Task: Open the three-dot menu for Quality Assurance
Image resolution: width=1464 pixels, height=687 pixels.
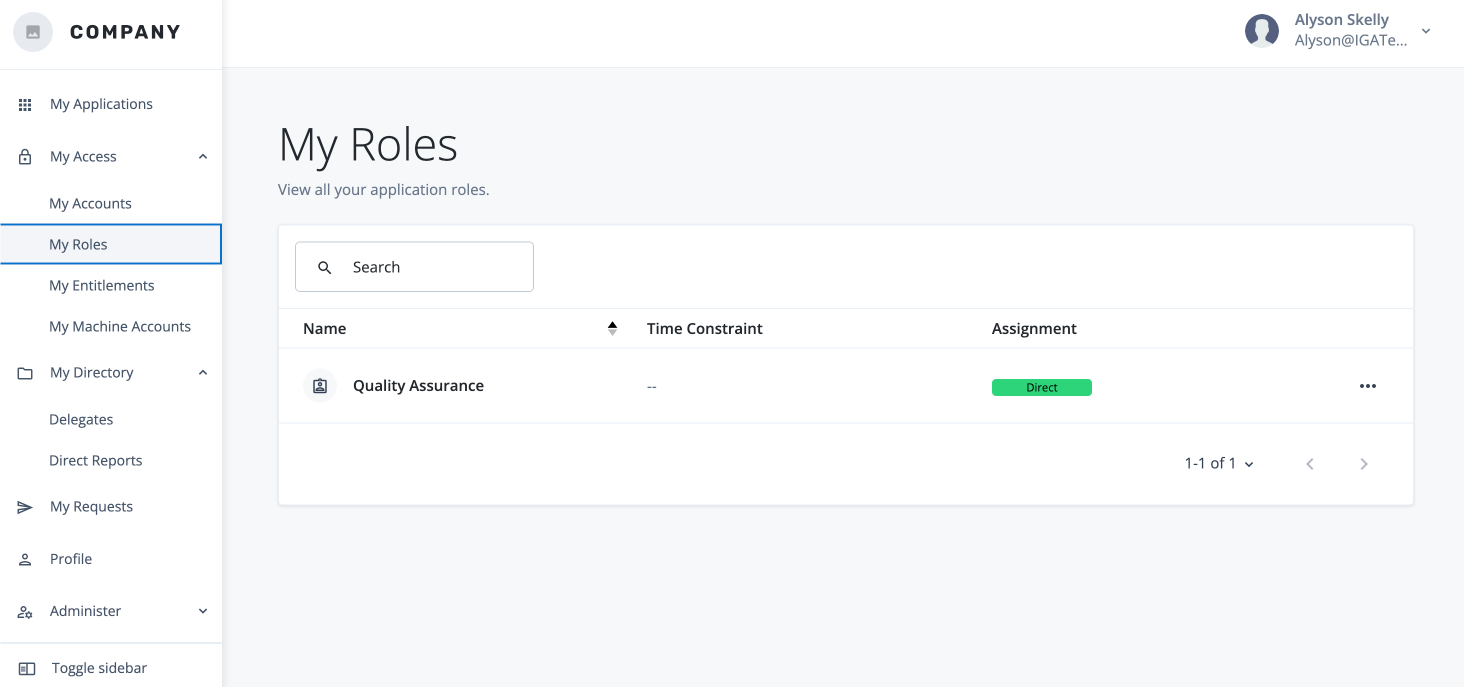Action: pos(1367,387)
